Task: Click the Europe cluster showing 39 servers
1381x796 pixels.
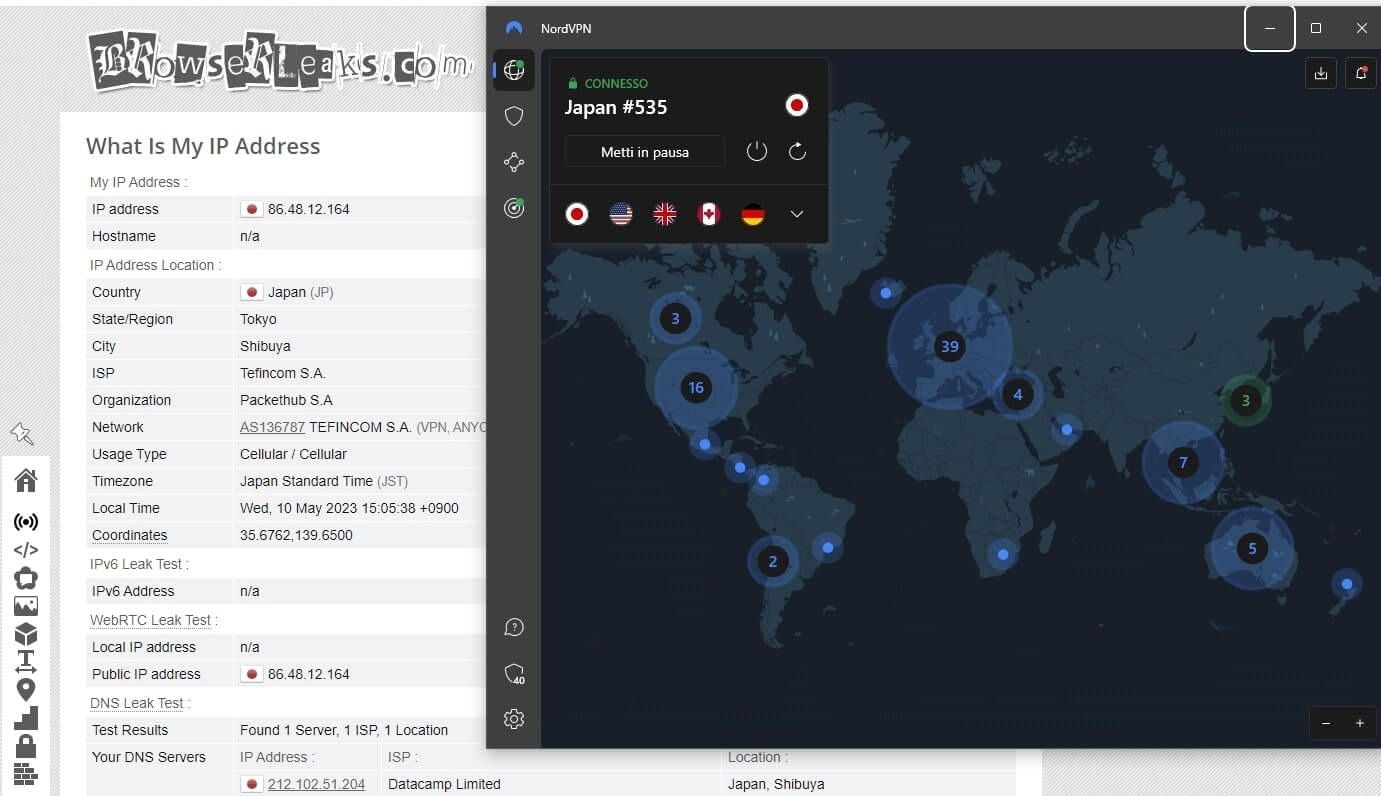Action: (x=949, y=346)
